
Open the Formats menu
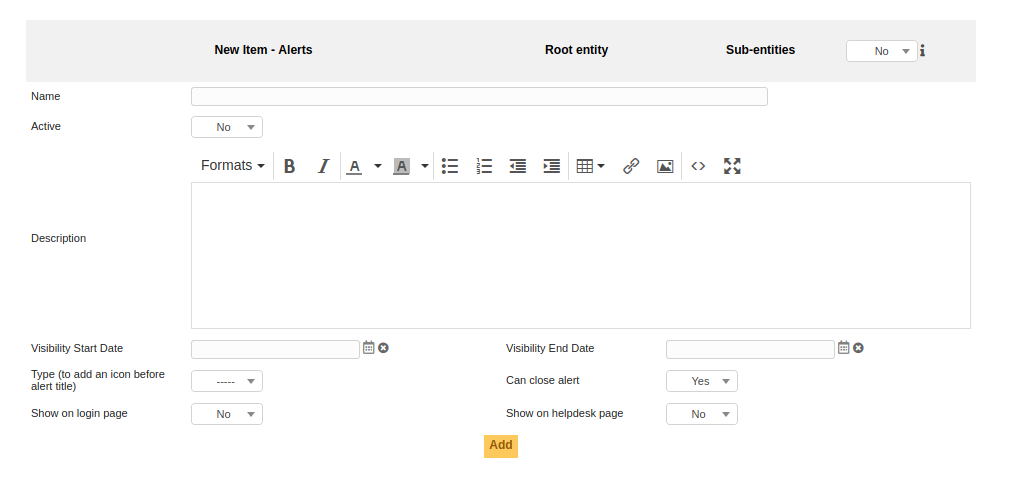(232, 166)
